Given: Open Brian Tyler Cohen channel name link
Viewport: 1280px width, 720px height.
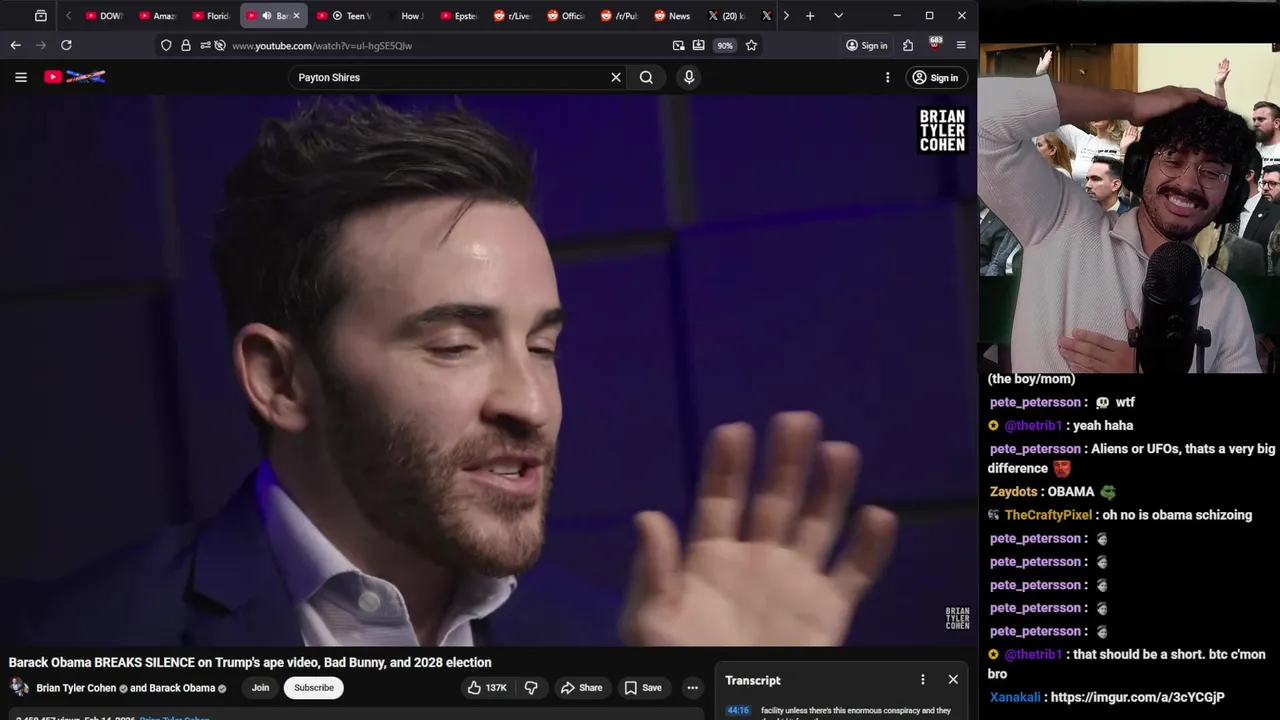Looking at the screenshot, I should click(76, 688).
